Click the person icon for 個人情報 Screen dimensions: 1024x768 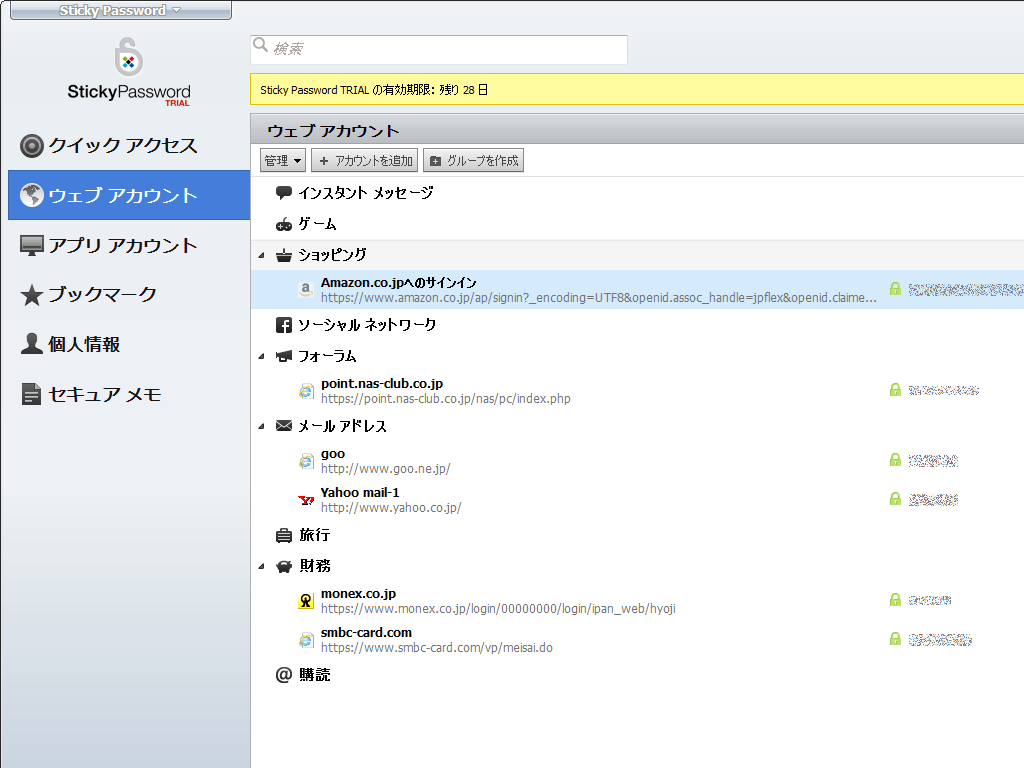click(31, 344)
